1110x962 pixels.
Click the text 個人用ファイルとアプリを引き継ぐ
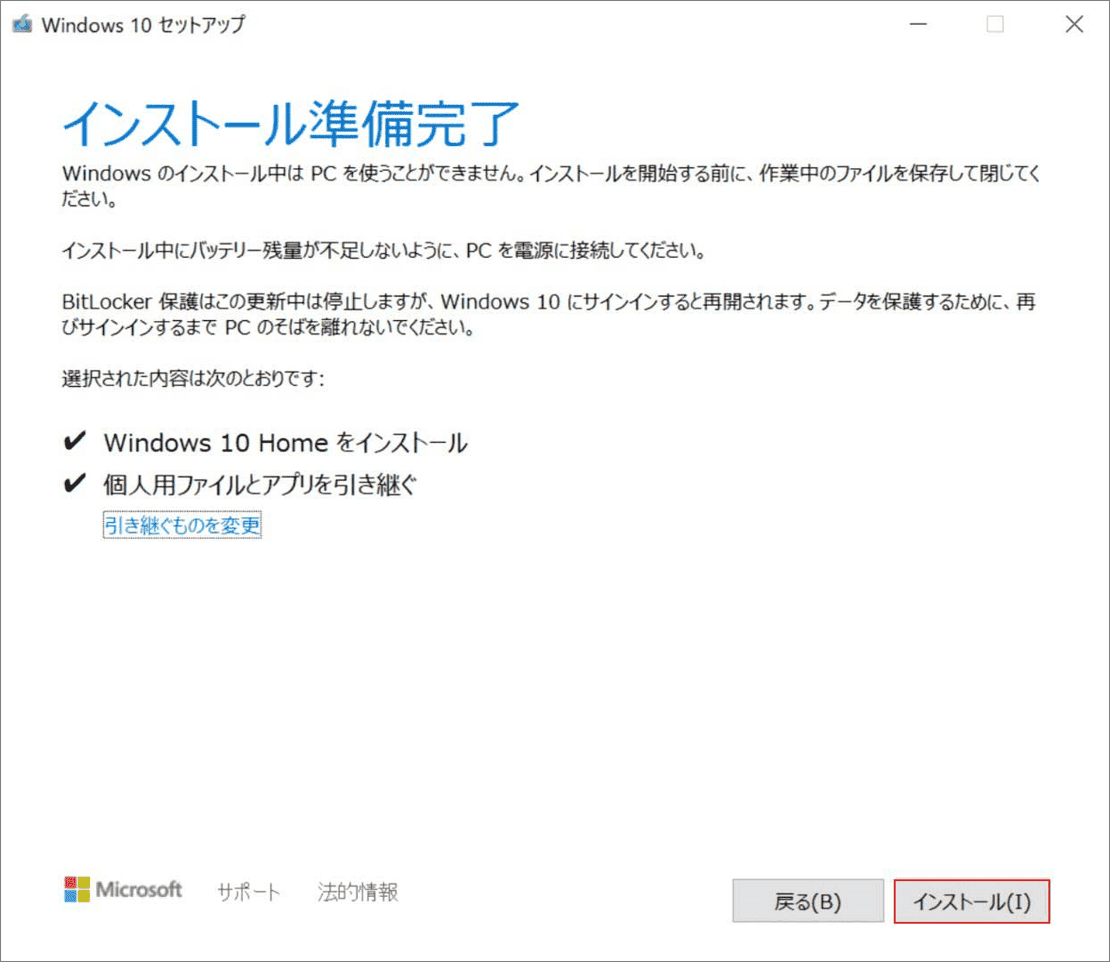pyautogui.click(x=260, y=485)
